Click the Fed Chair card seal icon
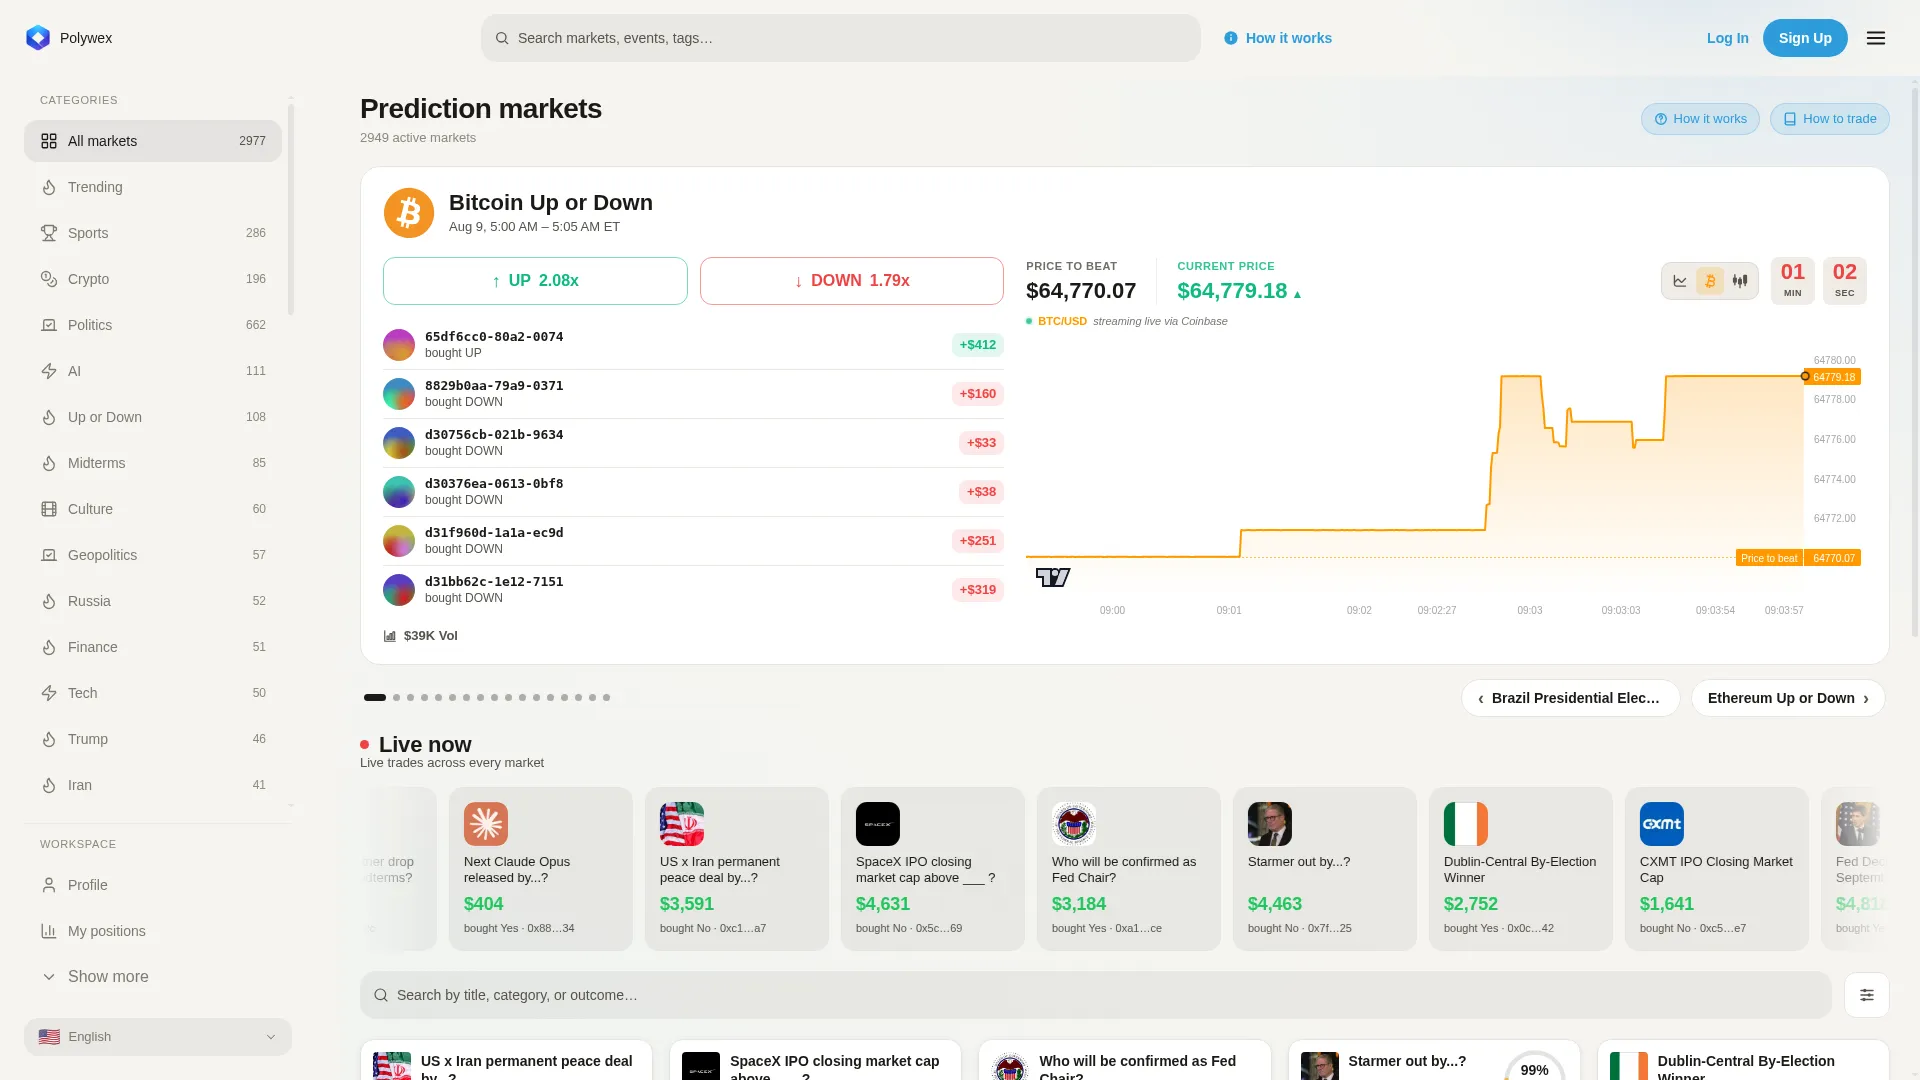 pos(1074,824)
